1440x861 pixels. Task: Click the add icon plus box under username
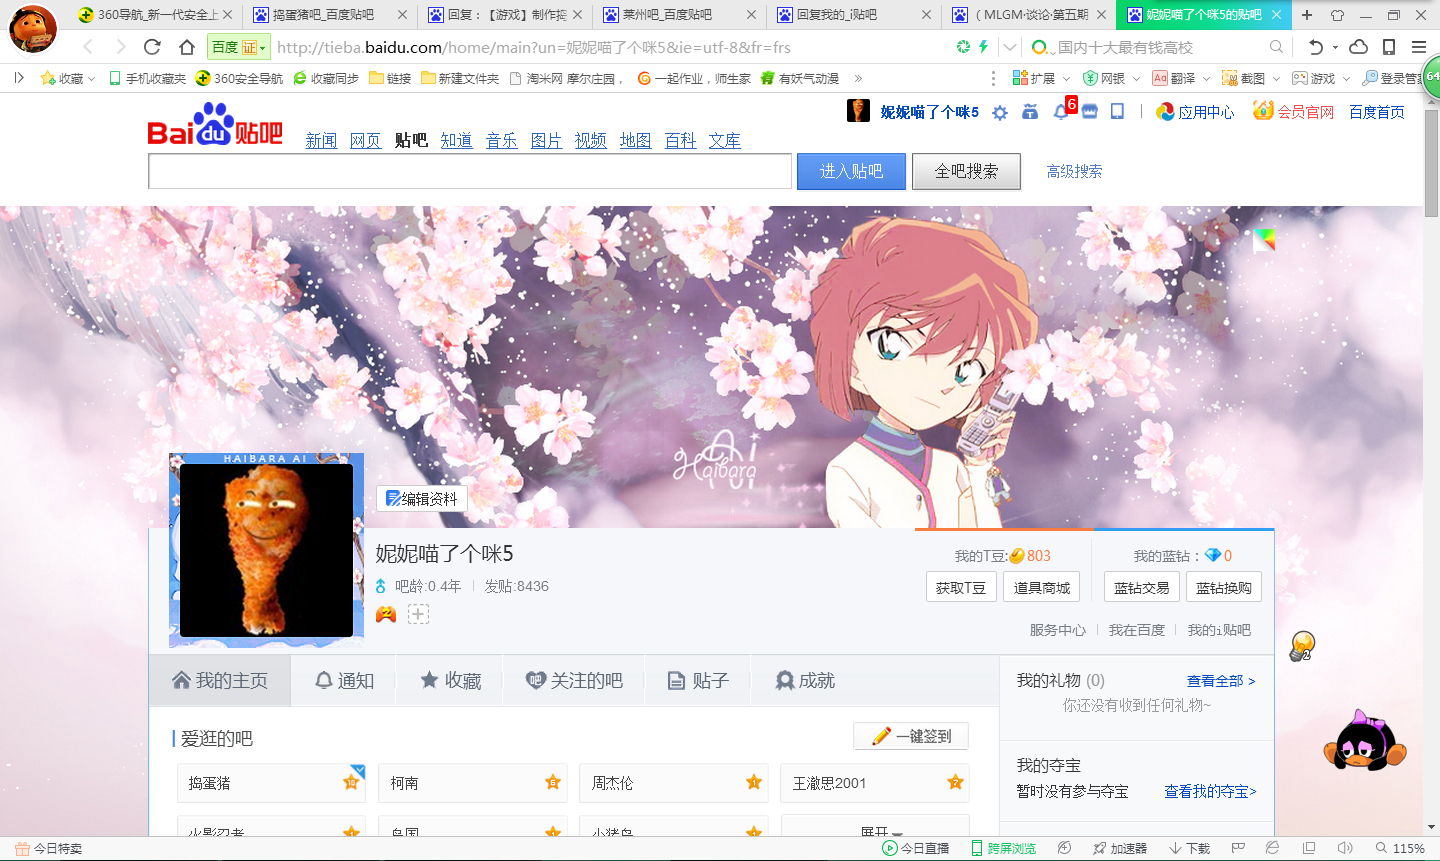(418, 614)
